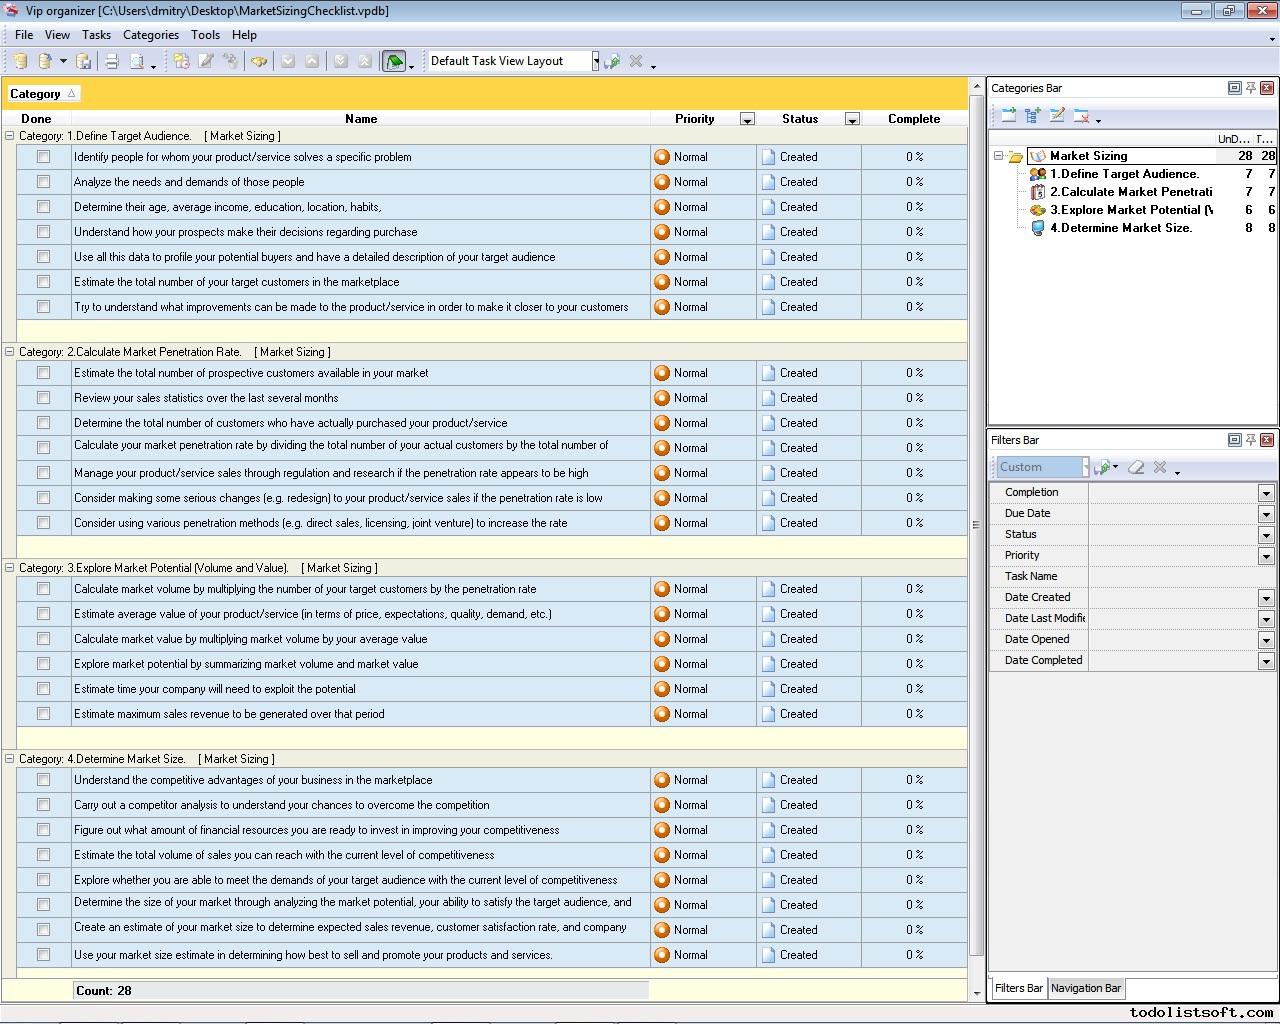Image resolution: width=1280 pixels, height=1024 pixels.
Task: Click the edit category pencil icon
Action: click(x=1057, y=116)
